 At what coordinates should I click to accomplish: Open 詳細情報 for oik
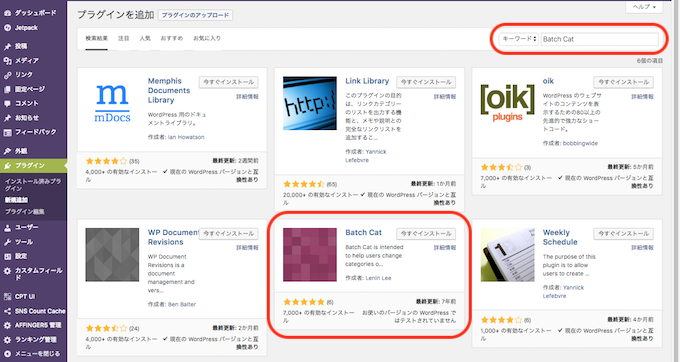642,97
